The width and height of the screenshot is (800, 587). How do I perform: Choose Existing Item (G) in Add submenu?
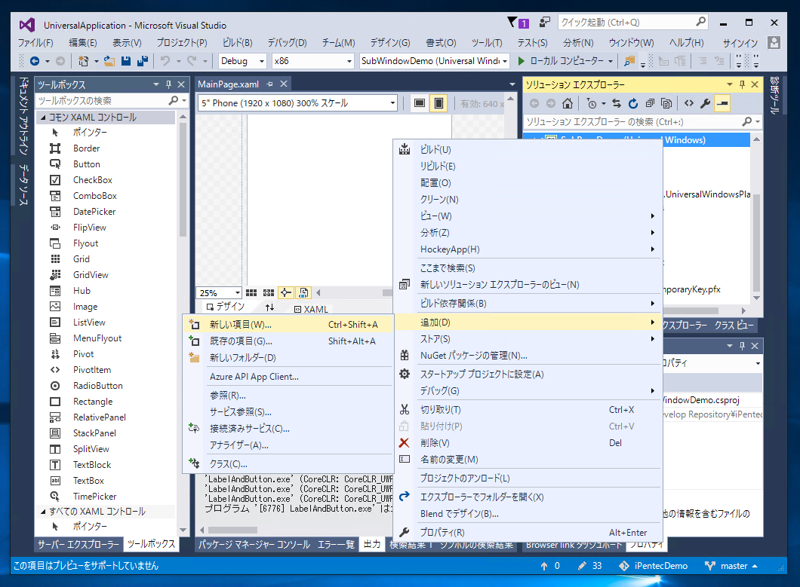[x=288, y=341]
